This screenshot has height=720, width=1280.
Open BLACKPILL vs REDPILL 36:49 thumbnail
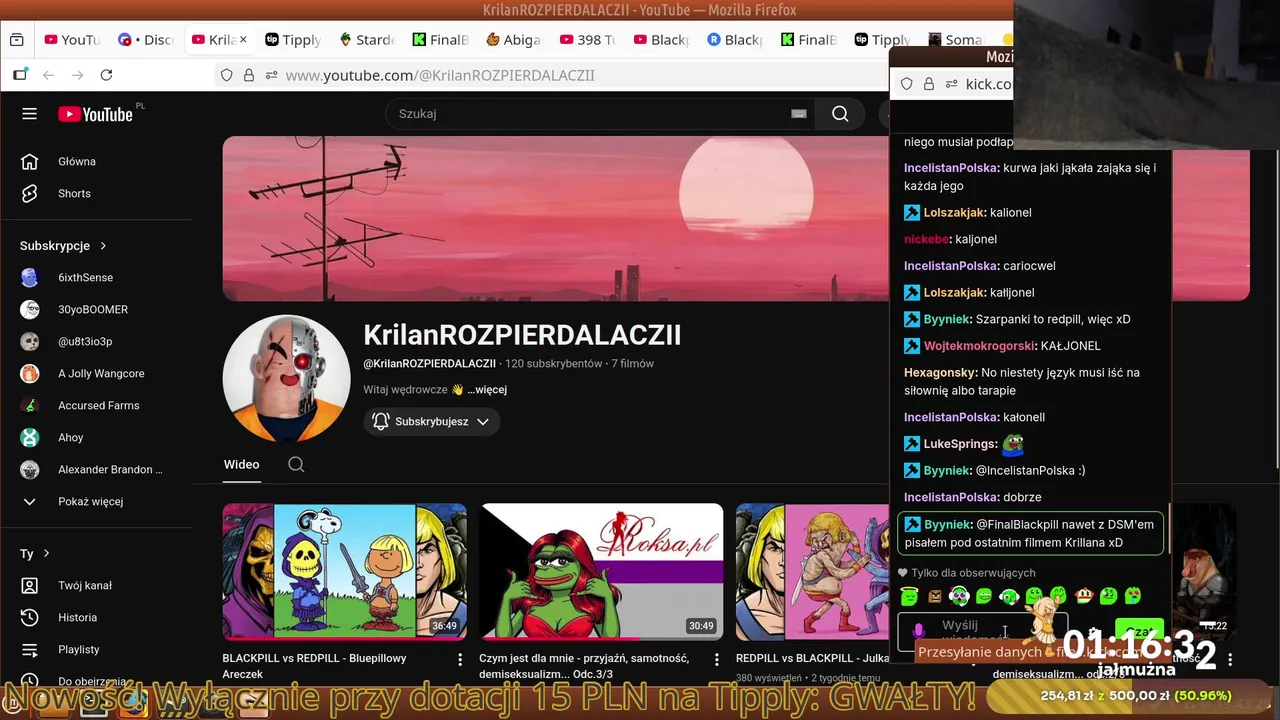[344, 571]
